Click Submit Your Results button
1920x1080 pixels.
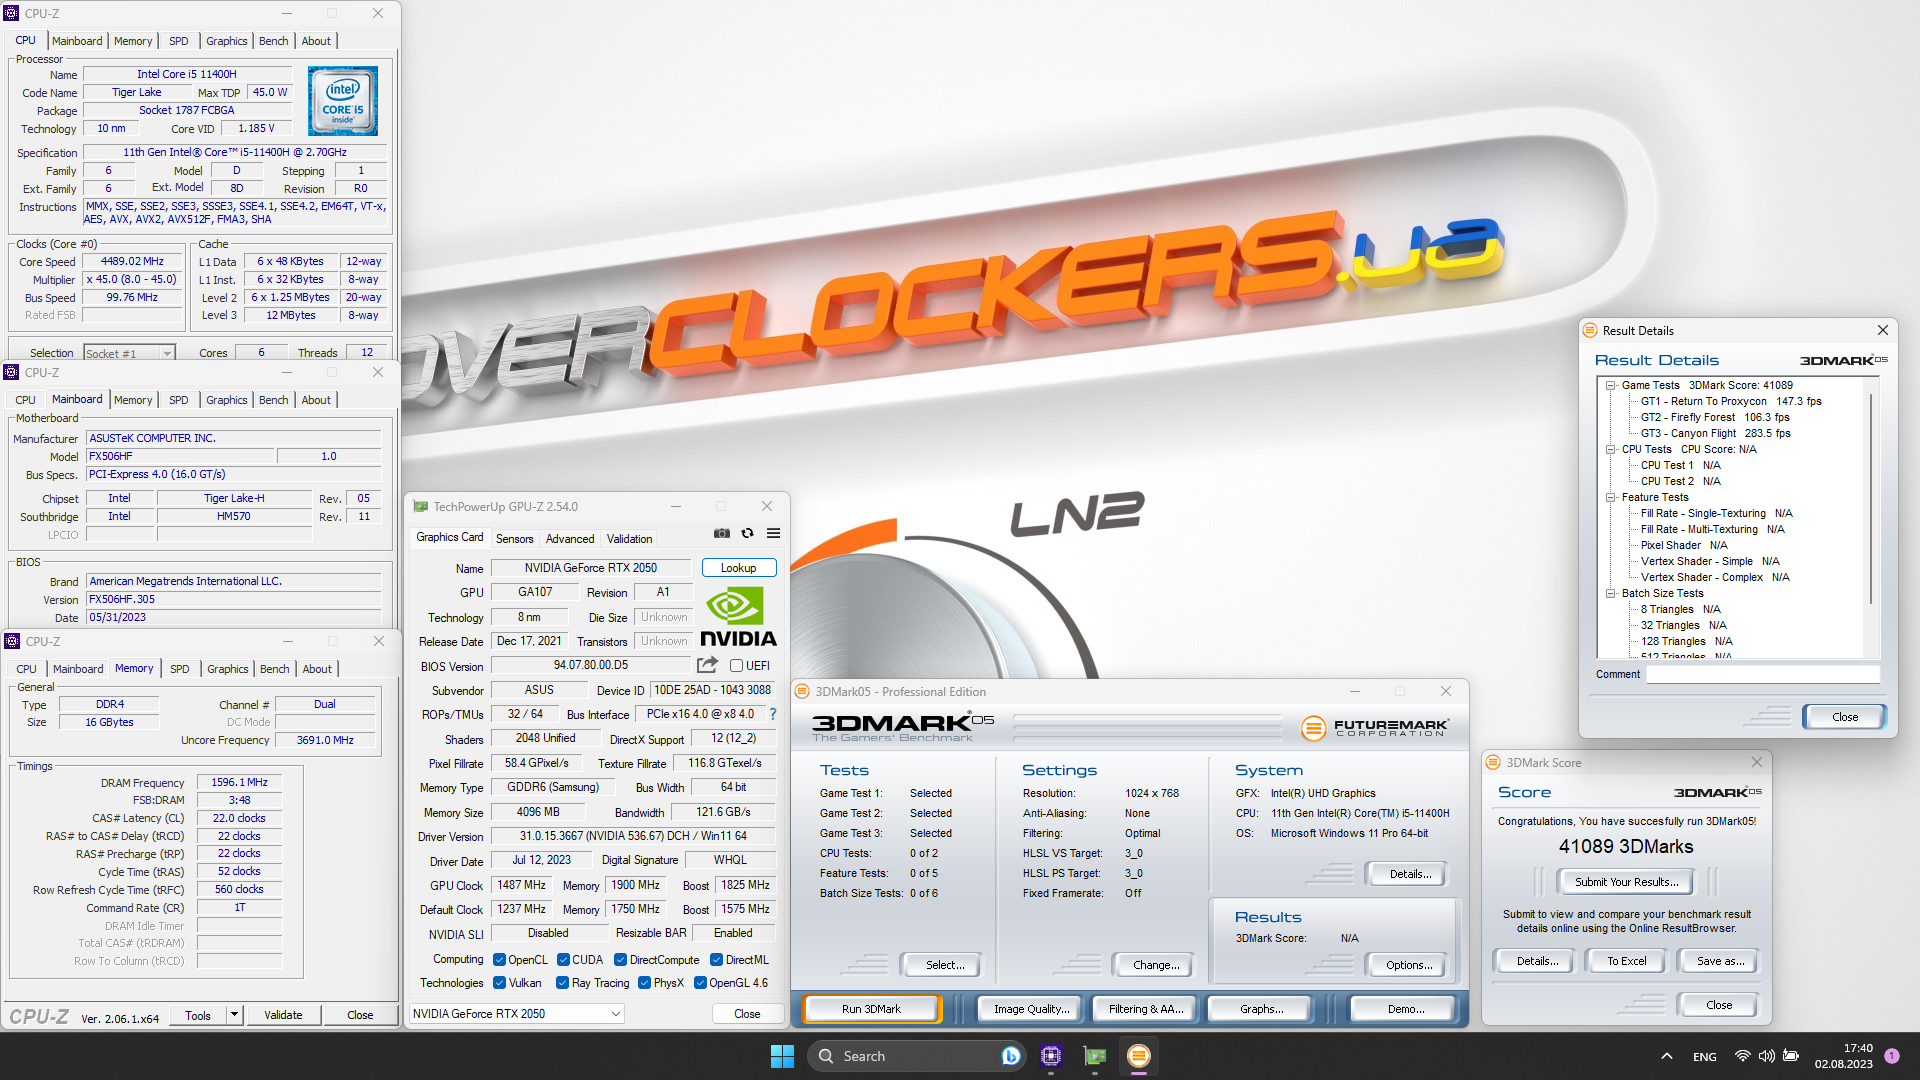(x=1626, y=882)
